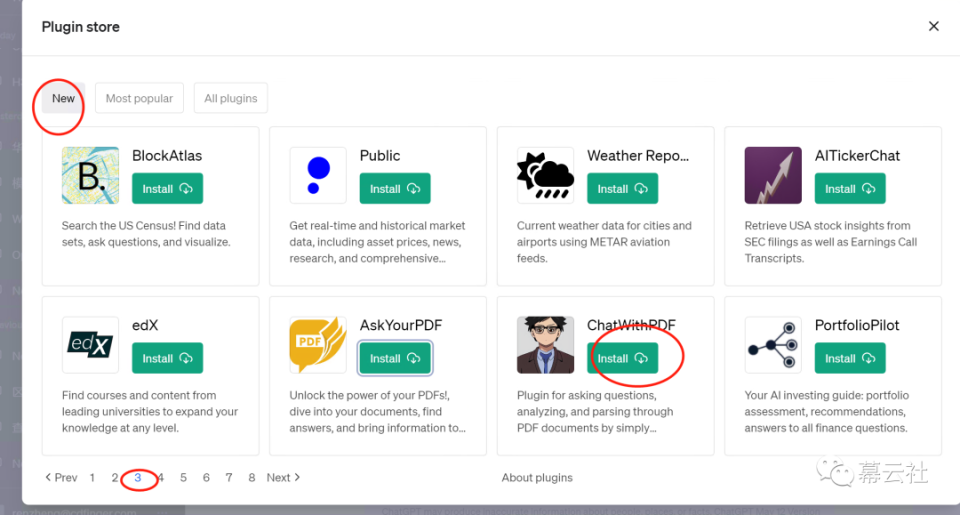Image resolution: width=960 pixels, height=515 pixels.
Task: Install the AskYourPDF plugin
Action: point(395,358)
